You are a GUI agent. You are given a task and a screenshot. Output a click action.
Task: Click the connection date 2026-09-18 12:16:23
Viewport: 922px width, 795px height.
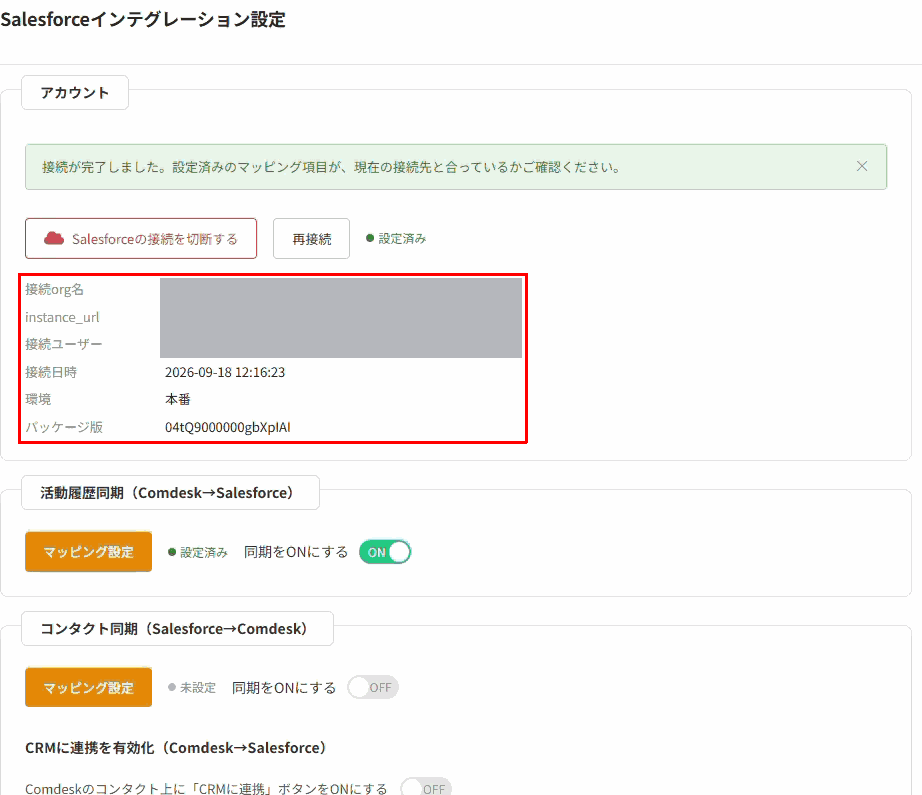(x=225, y=372)
